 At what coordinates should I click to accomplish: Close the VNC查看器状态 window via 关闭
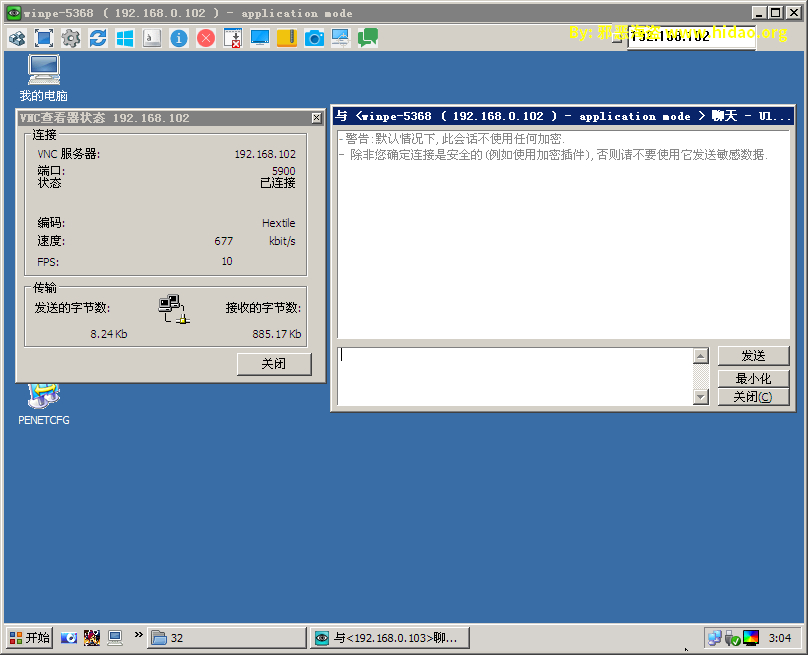tap(273, 363)
